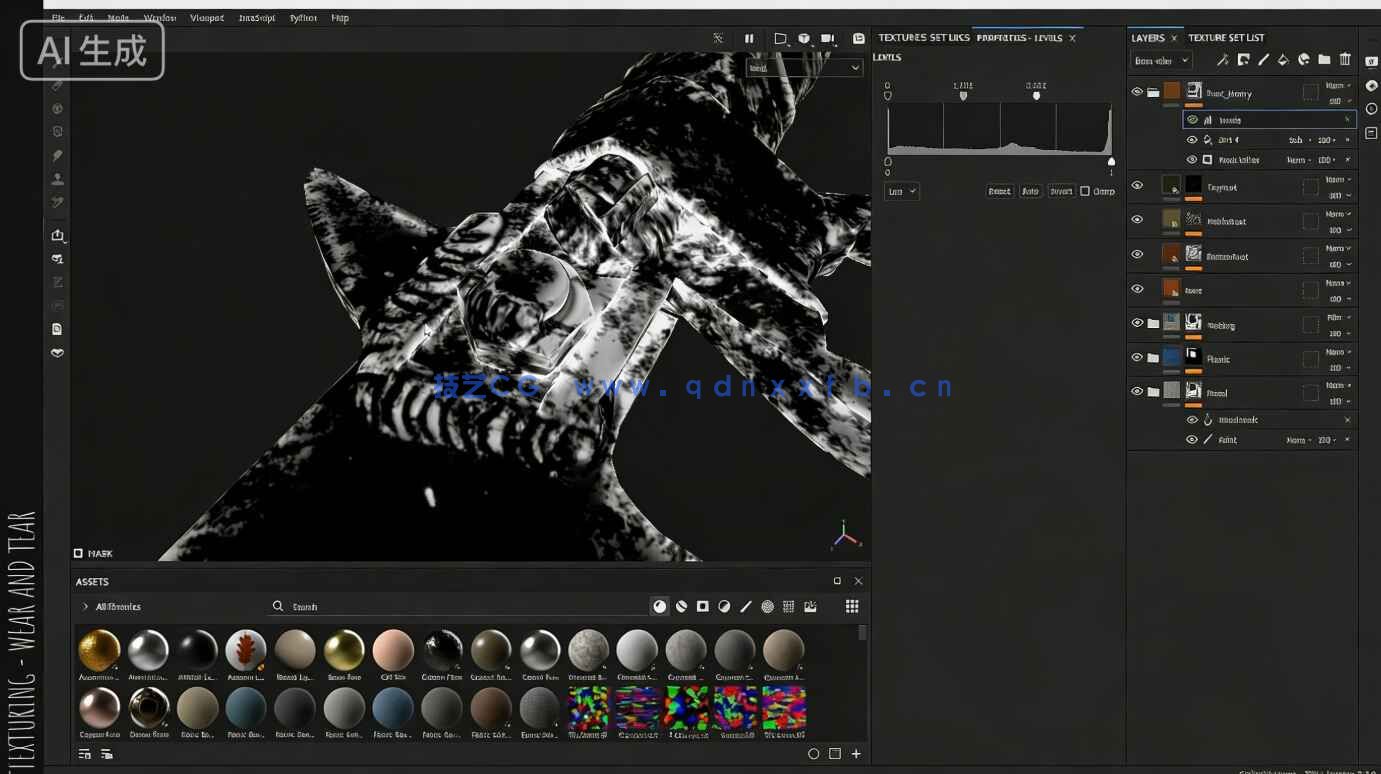The width and height of the screenshot is (1381, 774).
Task: Click the plus icon at Assets panel bottom
Action: click(856, 754)
